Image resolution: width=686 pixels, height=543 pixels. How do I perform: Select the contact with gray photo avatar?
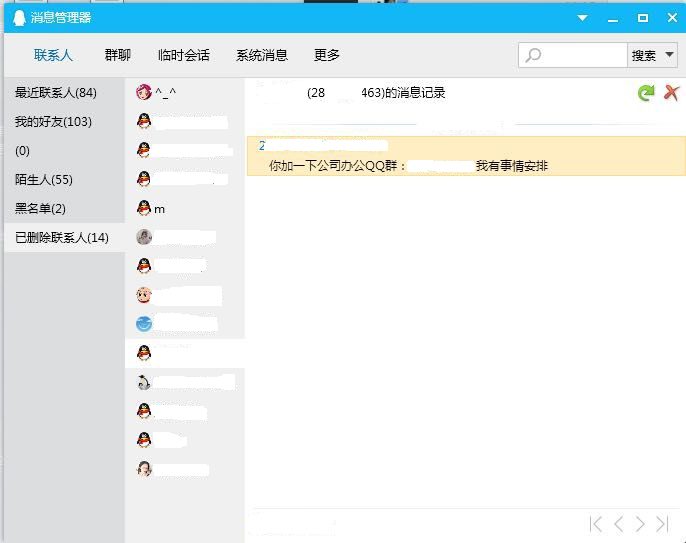pyautogui.click(x=185, y=237)
